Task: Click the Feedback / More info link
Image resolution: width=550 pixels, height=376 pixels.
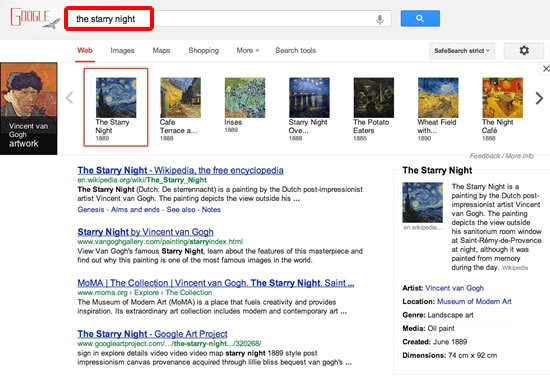Action: pyautogui.click(x=502, y=156)
